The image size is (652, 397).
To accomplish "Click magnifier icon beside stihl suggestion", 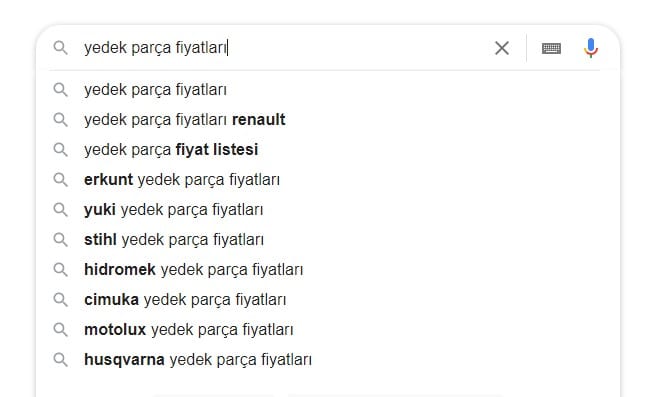I will [61, 240].
